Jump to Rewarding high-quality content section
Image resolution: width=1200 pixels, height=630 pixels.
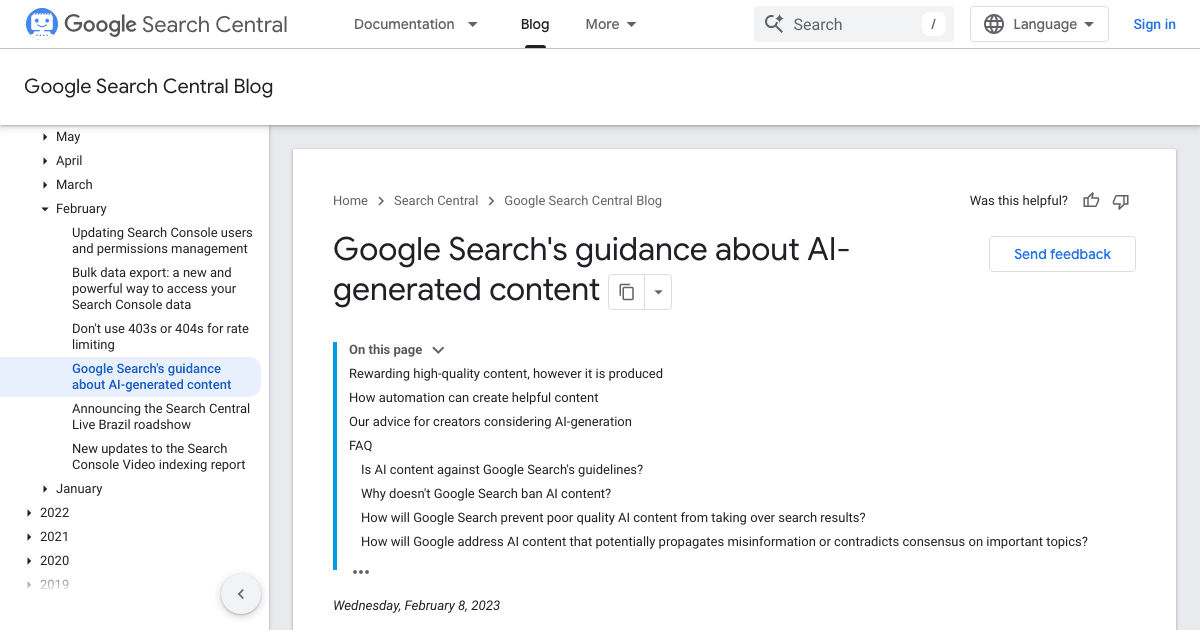click(x=506, y=374)
